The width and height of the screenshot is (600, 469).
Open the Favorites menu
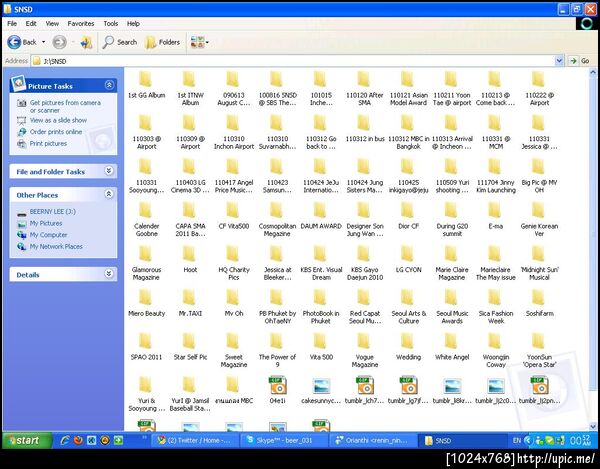(81, 22)
